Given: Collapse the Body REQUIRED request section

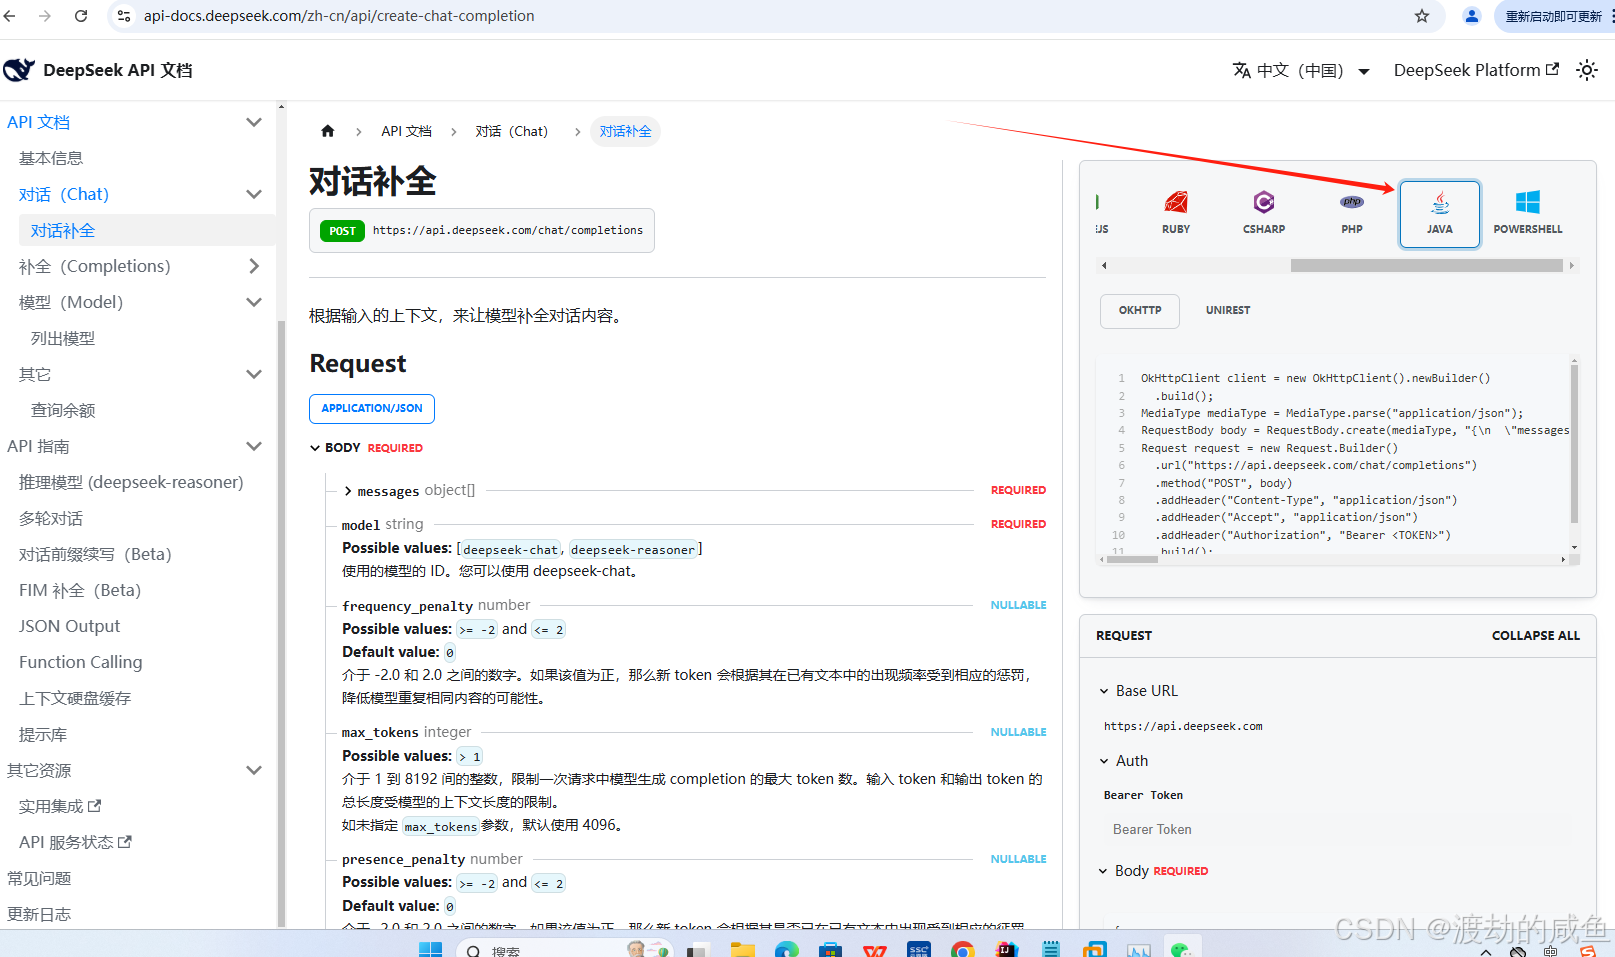Looking at the screenshot, I should point(1153,871).
